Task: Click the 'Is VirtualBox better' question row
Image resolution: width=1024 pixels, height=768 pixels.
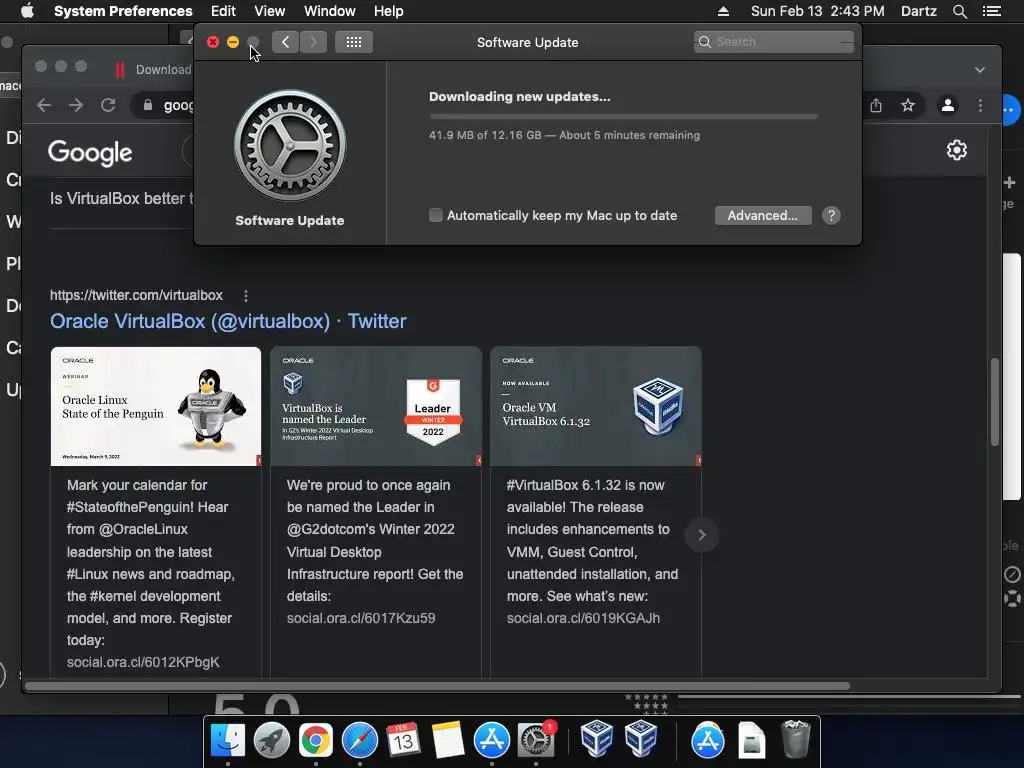Action: click(x=121, y=199)
